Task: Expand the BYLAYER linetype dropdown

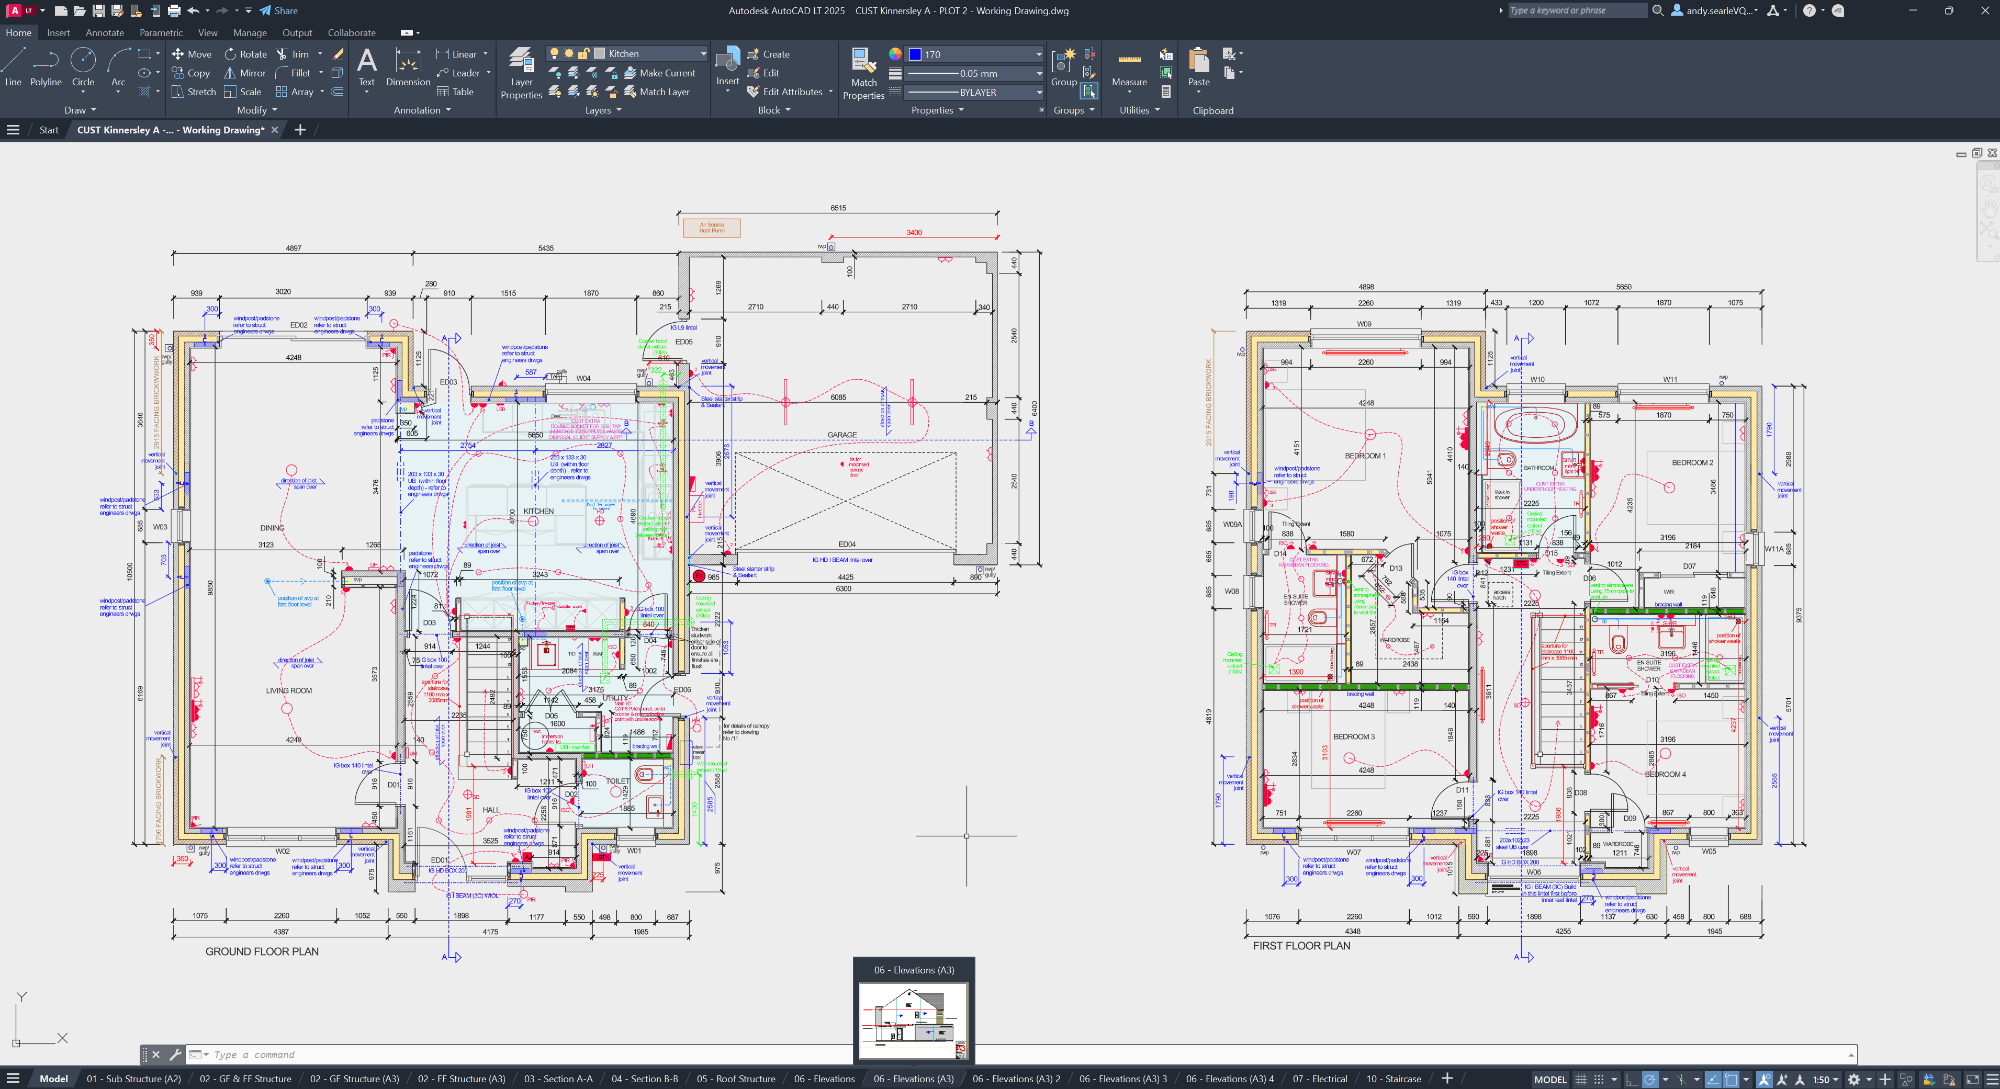Action: click(x=1039, y=92)
